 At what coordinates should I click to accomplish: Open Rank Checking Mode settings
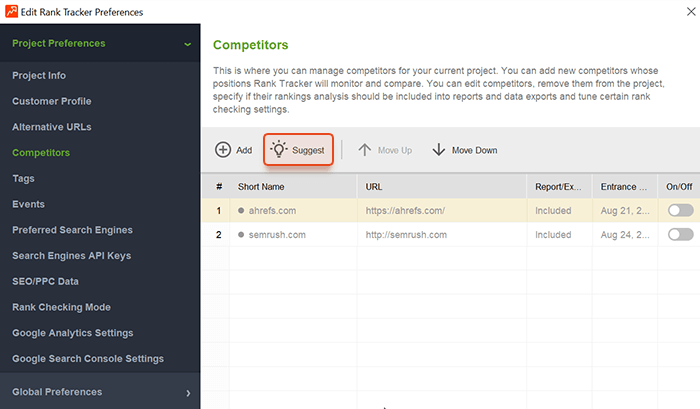61,307
